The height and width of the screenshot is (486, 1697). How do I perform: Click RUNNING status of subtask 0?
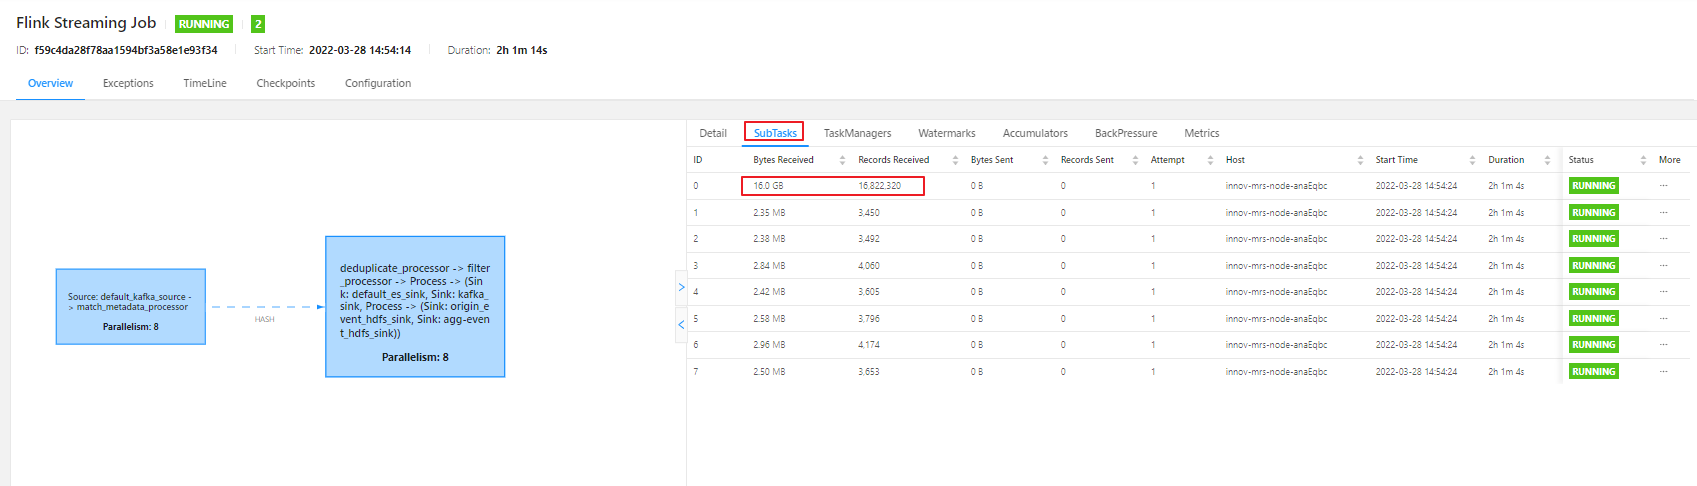1593,186
